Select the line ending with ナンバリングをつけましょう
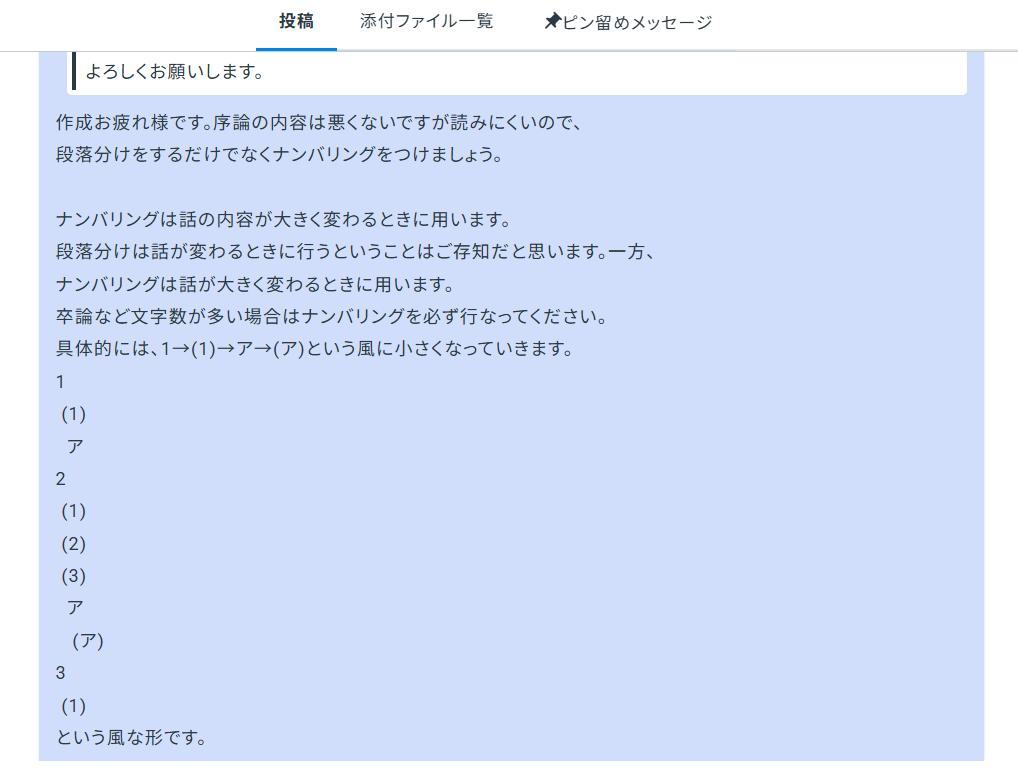The height and width of the screenshot is (777, 1018). tap(279, 155)
